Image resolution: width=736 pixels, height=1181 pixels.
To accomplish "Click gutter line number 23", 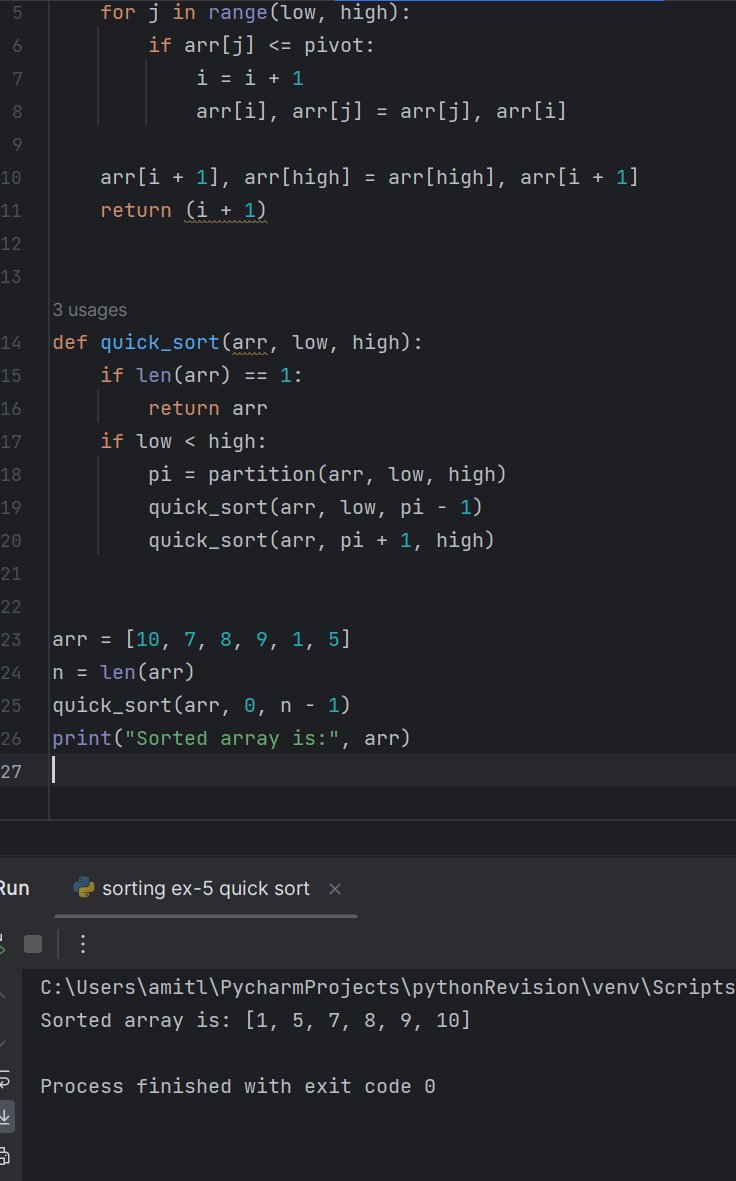I will [11, 639].
